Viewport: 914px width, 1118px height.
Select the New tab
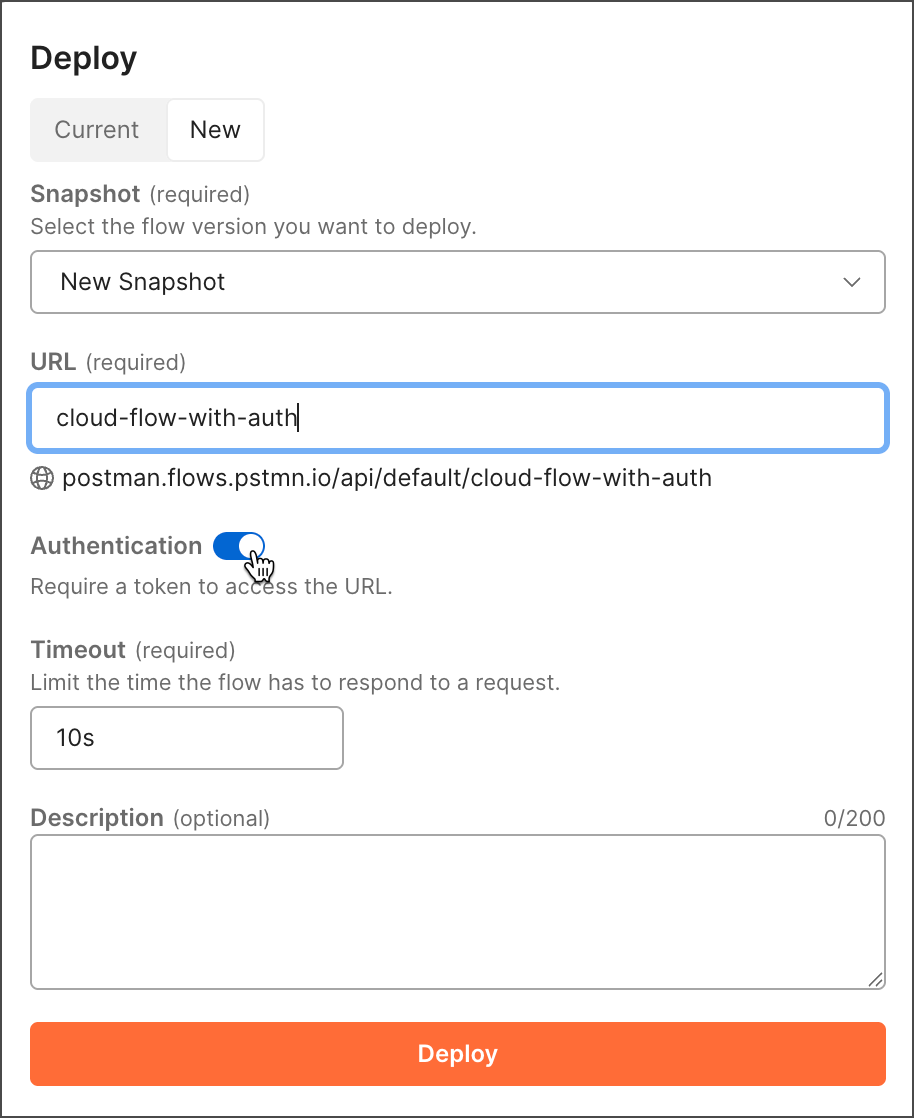pyautogui.click(x=215, y=129)
